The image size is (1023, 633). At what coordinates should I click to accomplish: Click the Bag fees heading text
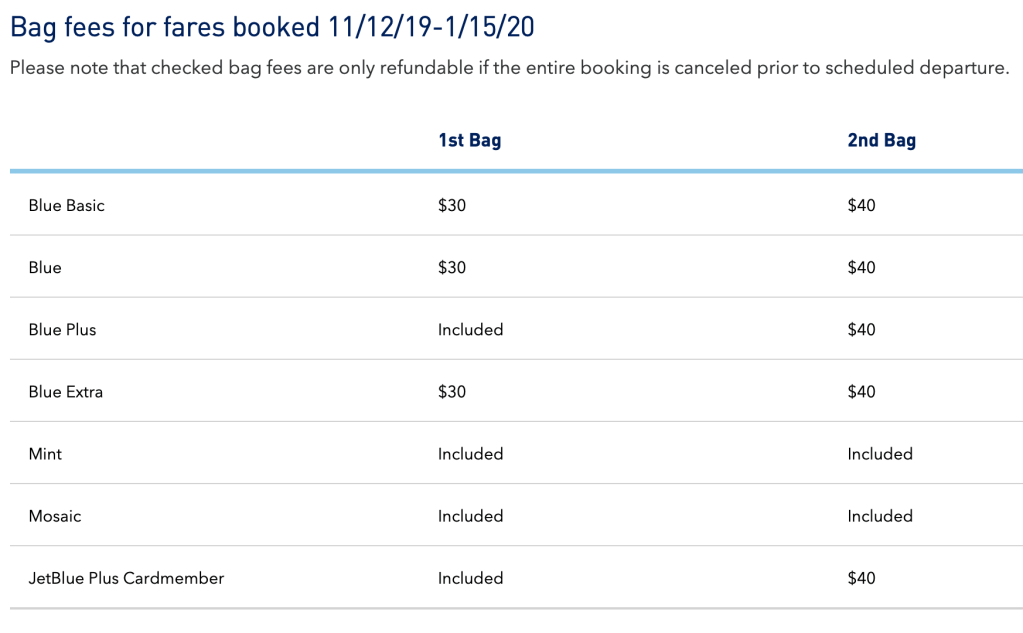[272, 27]
